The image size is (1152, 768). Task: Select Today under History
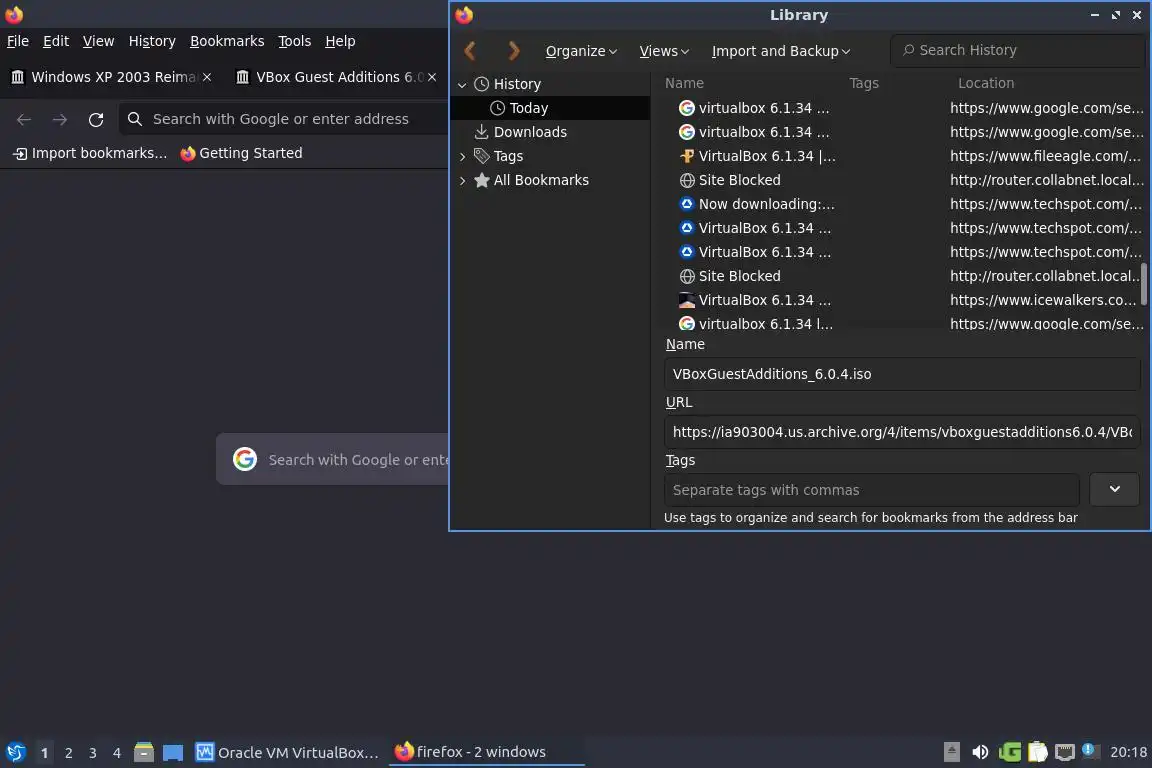tap(550, 108)
